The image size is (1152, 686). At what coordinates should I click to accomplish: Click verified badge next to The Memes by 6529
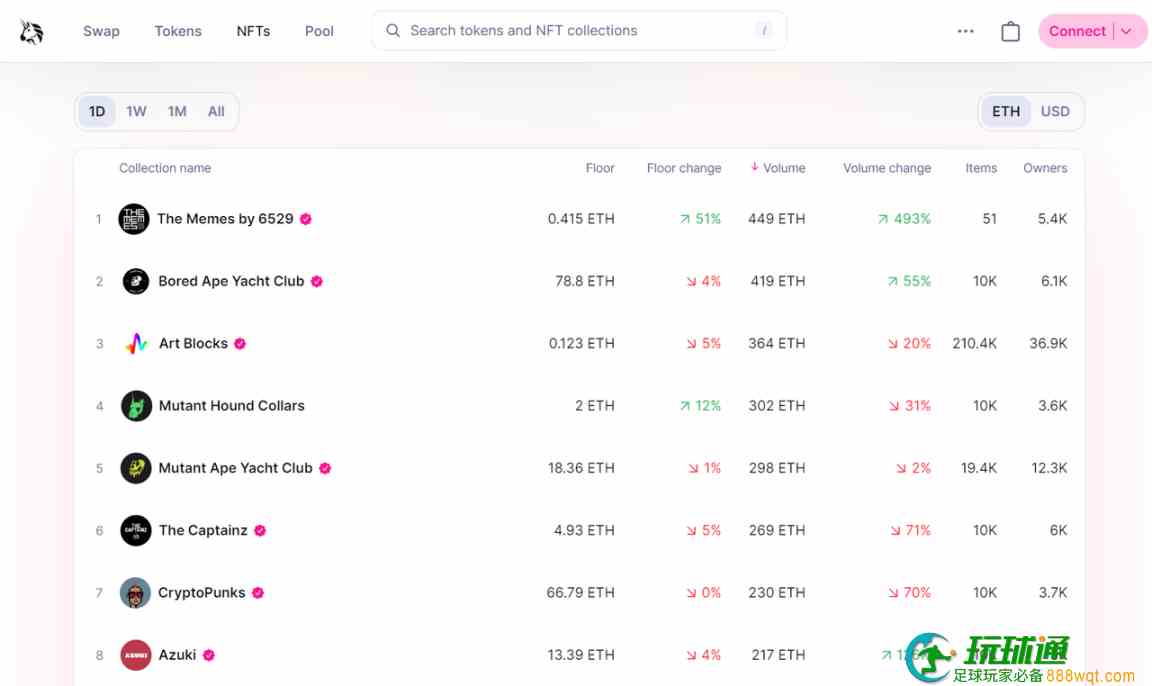point(306,219)
